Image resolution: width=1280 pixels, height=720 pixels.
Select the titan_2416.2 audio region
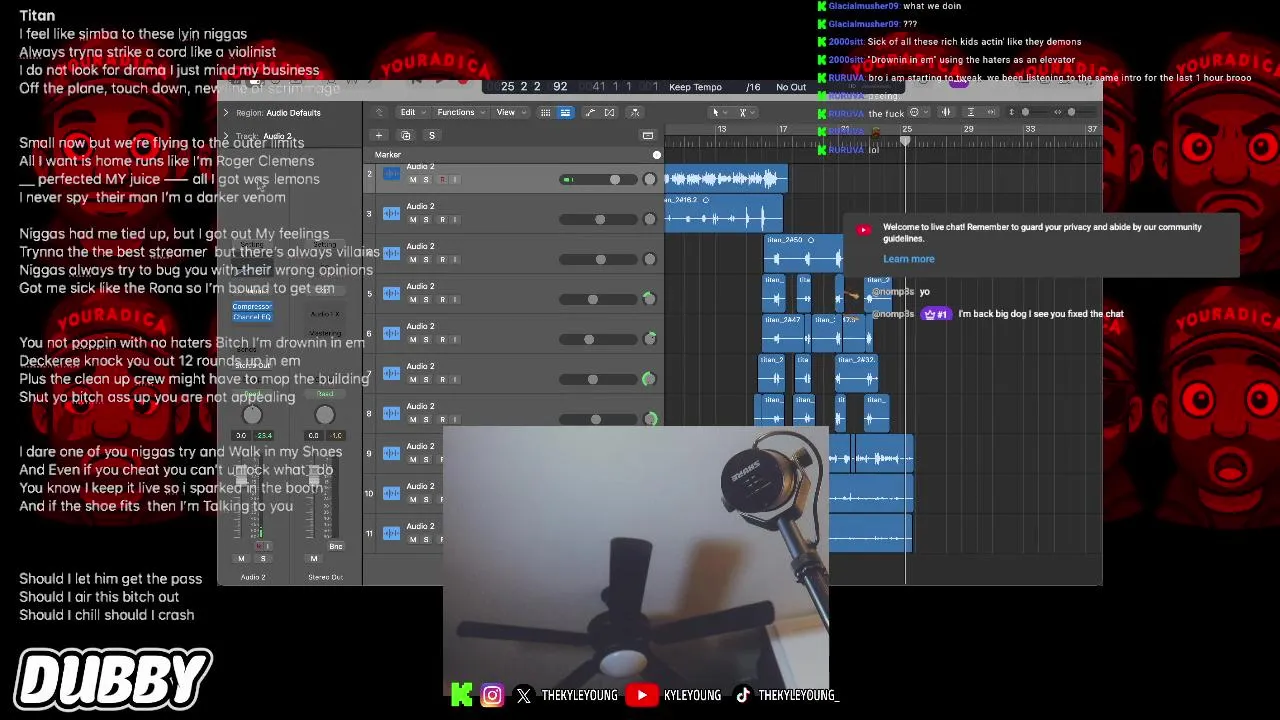coord(724,213)
